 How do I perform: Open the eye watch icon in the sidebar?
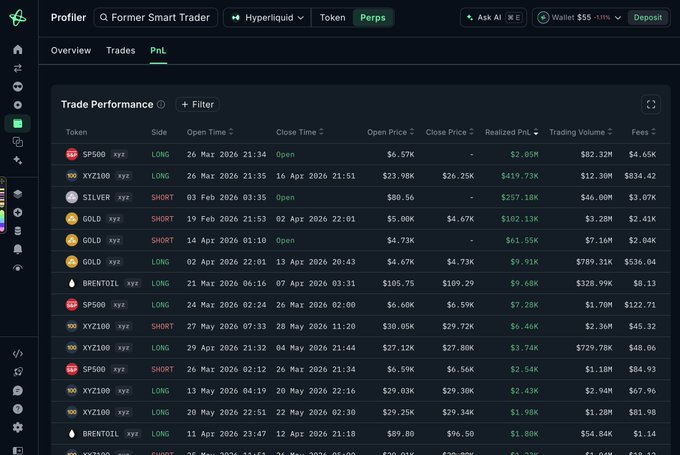tap(18, 268)
